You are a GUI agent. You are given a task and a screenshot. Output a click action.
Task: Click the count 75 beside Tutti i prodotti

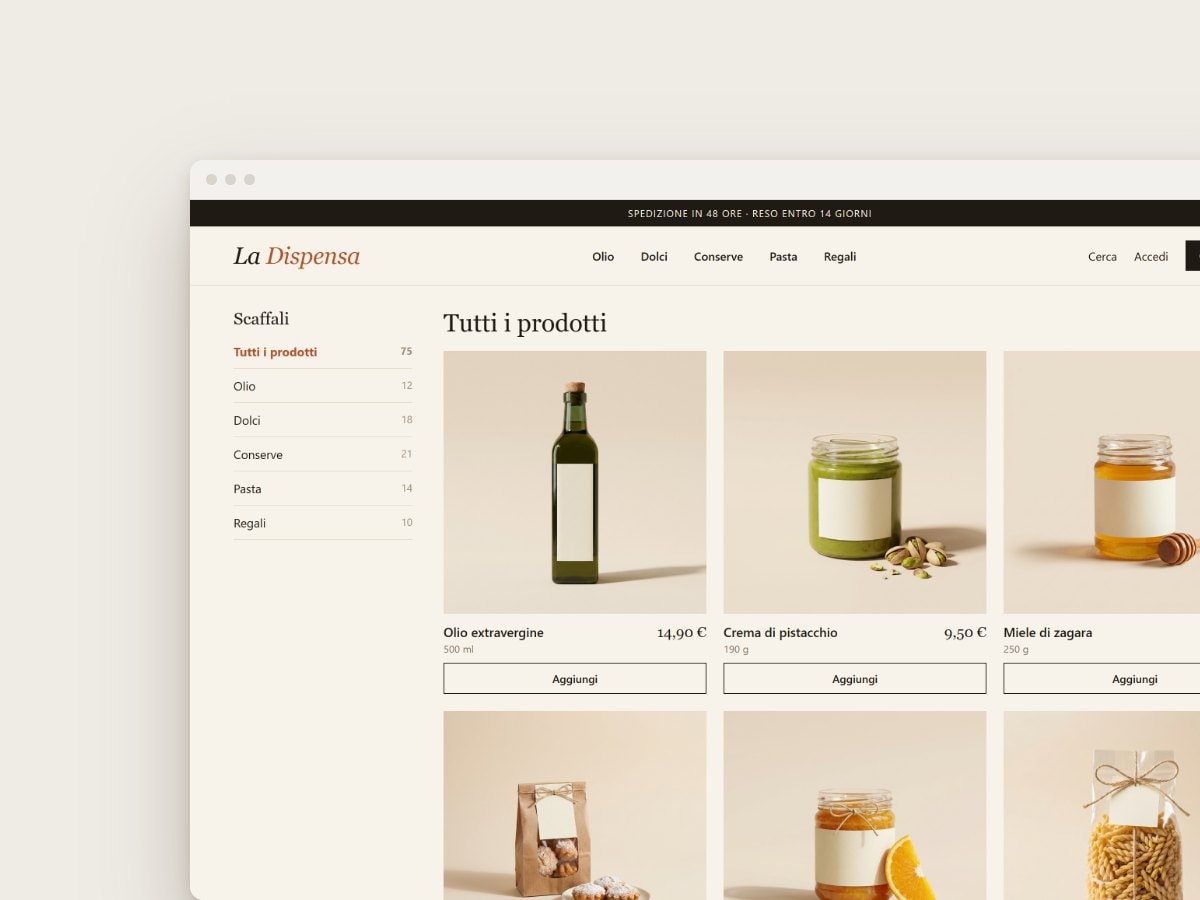pyautogui.click(x=406, y=352)
